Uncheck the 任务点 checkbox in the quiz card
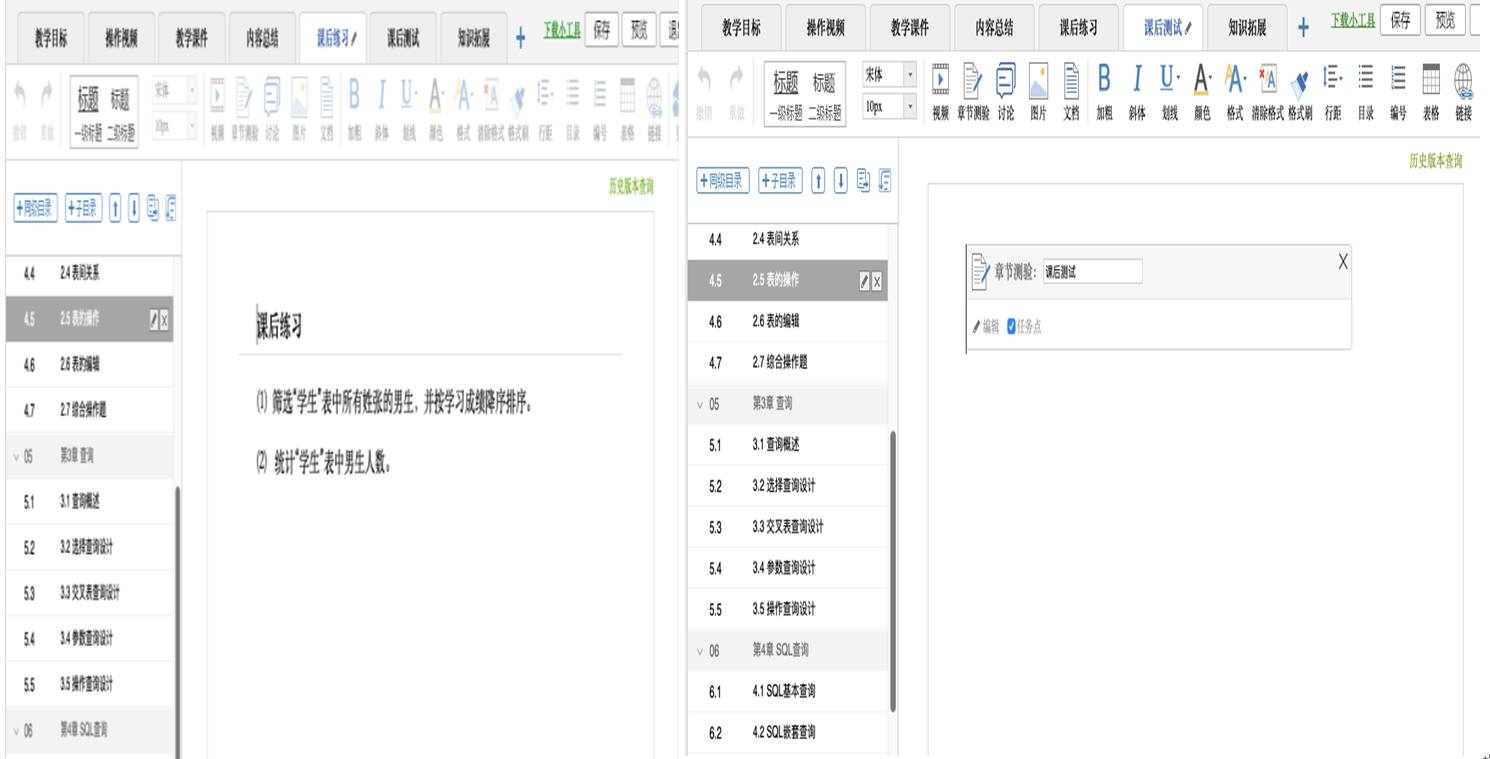Viewport: 1490px width, 759px height. click(1011, 326)
